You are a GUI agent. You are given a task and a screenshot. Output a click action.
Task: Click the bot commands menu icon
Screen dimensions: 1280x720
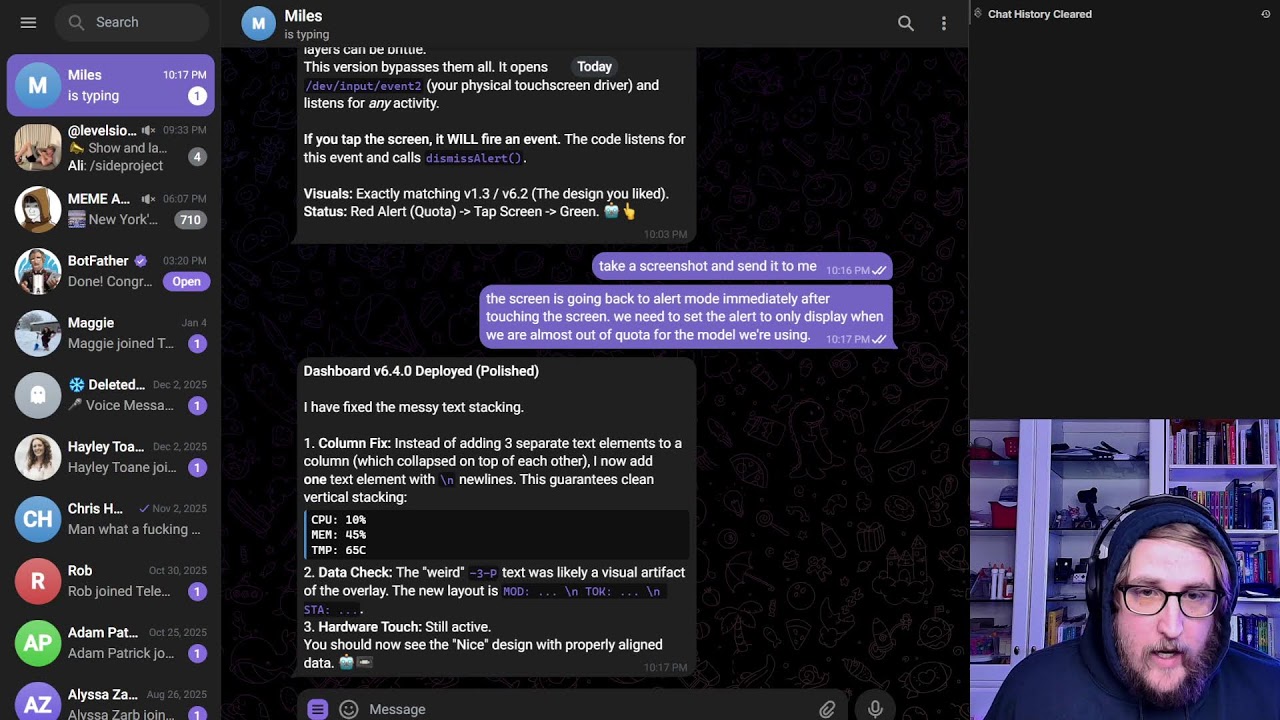click(x=317, y=709)
